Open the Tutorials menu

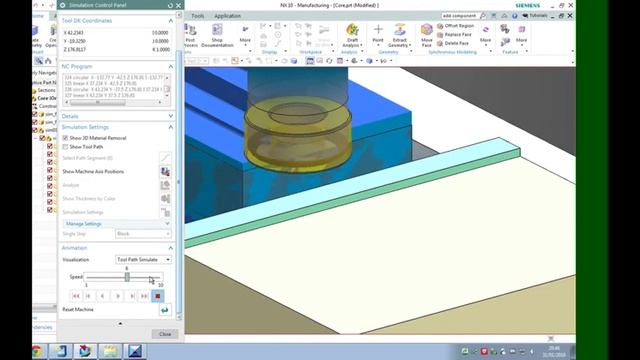(x=535, y=16)
